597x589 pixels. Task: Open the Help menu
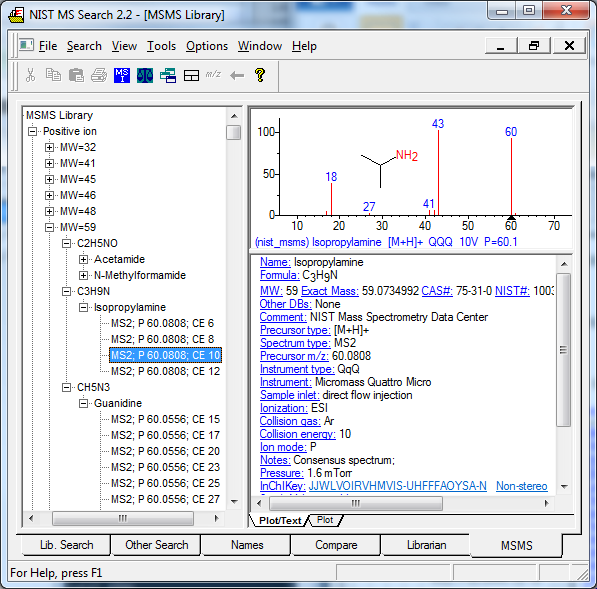pyautogui.click(x=304, y=46)
